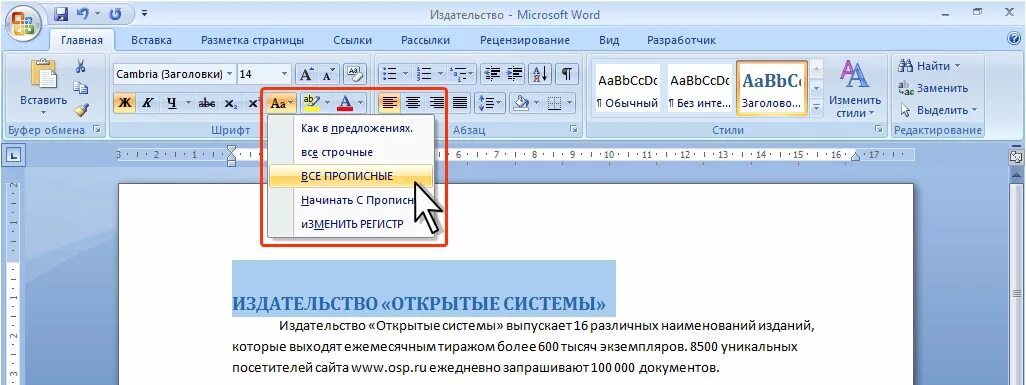Align text to the left
1026x385 pixels.
[x=390, y=103]
